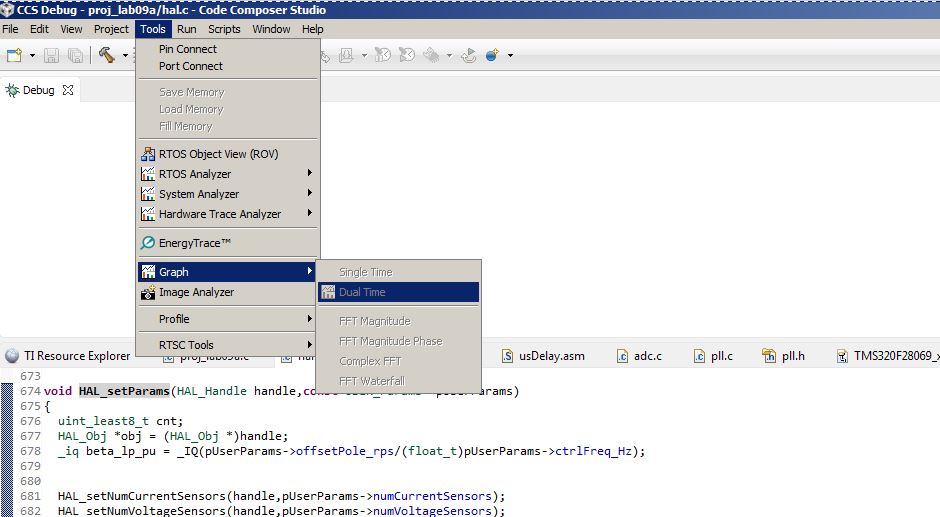940x517 pixels.
Task: Open the File menu
Action: pyautogui.click(x=10, y=29)
